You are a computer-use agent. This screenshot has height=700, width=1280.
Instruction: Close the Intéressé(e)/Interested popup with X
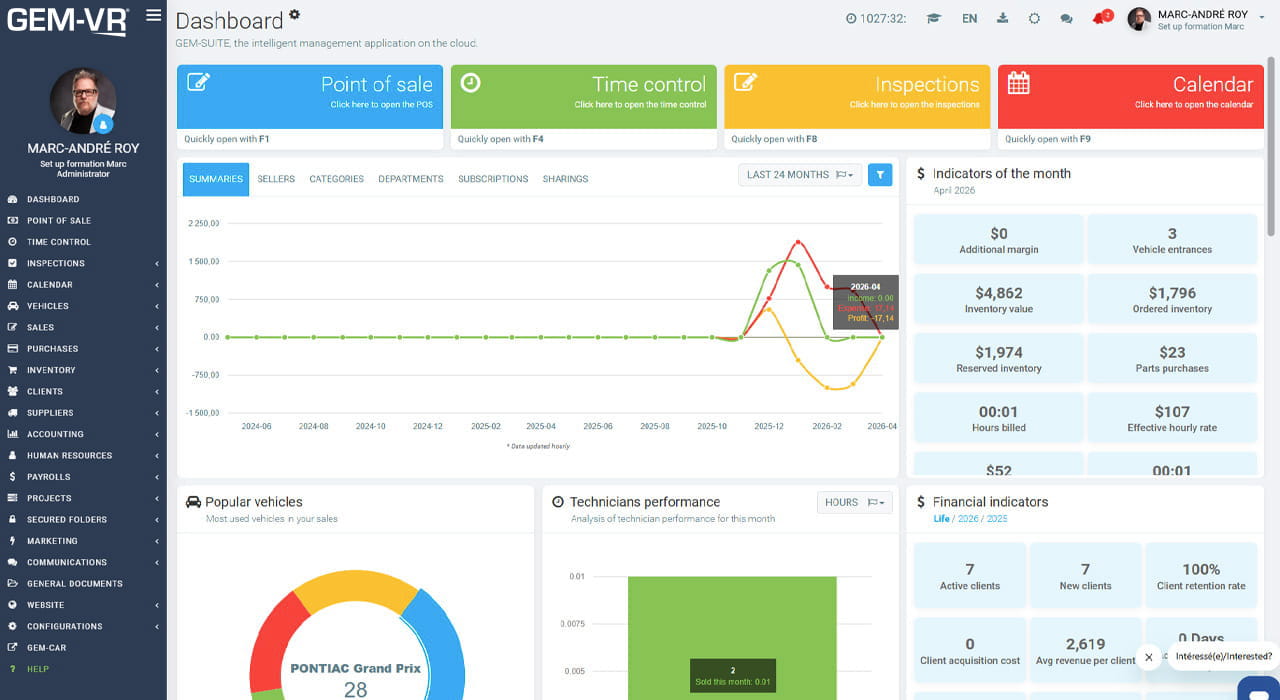point(1149,657)
